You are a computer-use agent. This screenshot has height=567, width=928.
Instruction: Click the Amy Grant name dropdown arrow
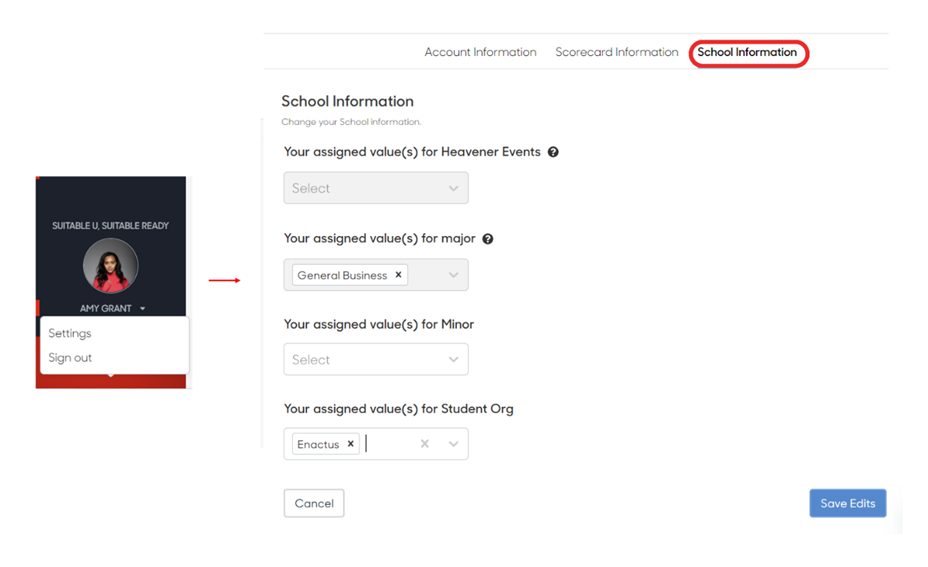coord(143,308)
